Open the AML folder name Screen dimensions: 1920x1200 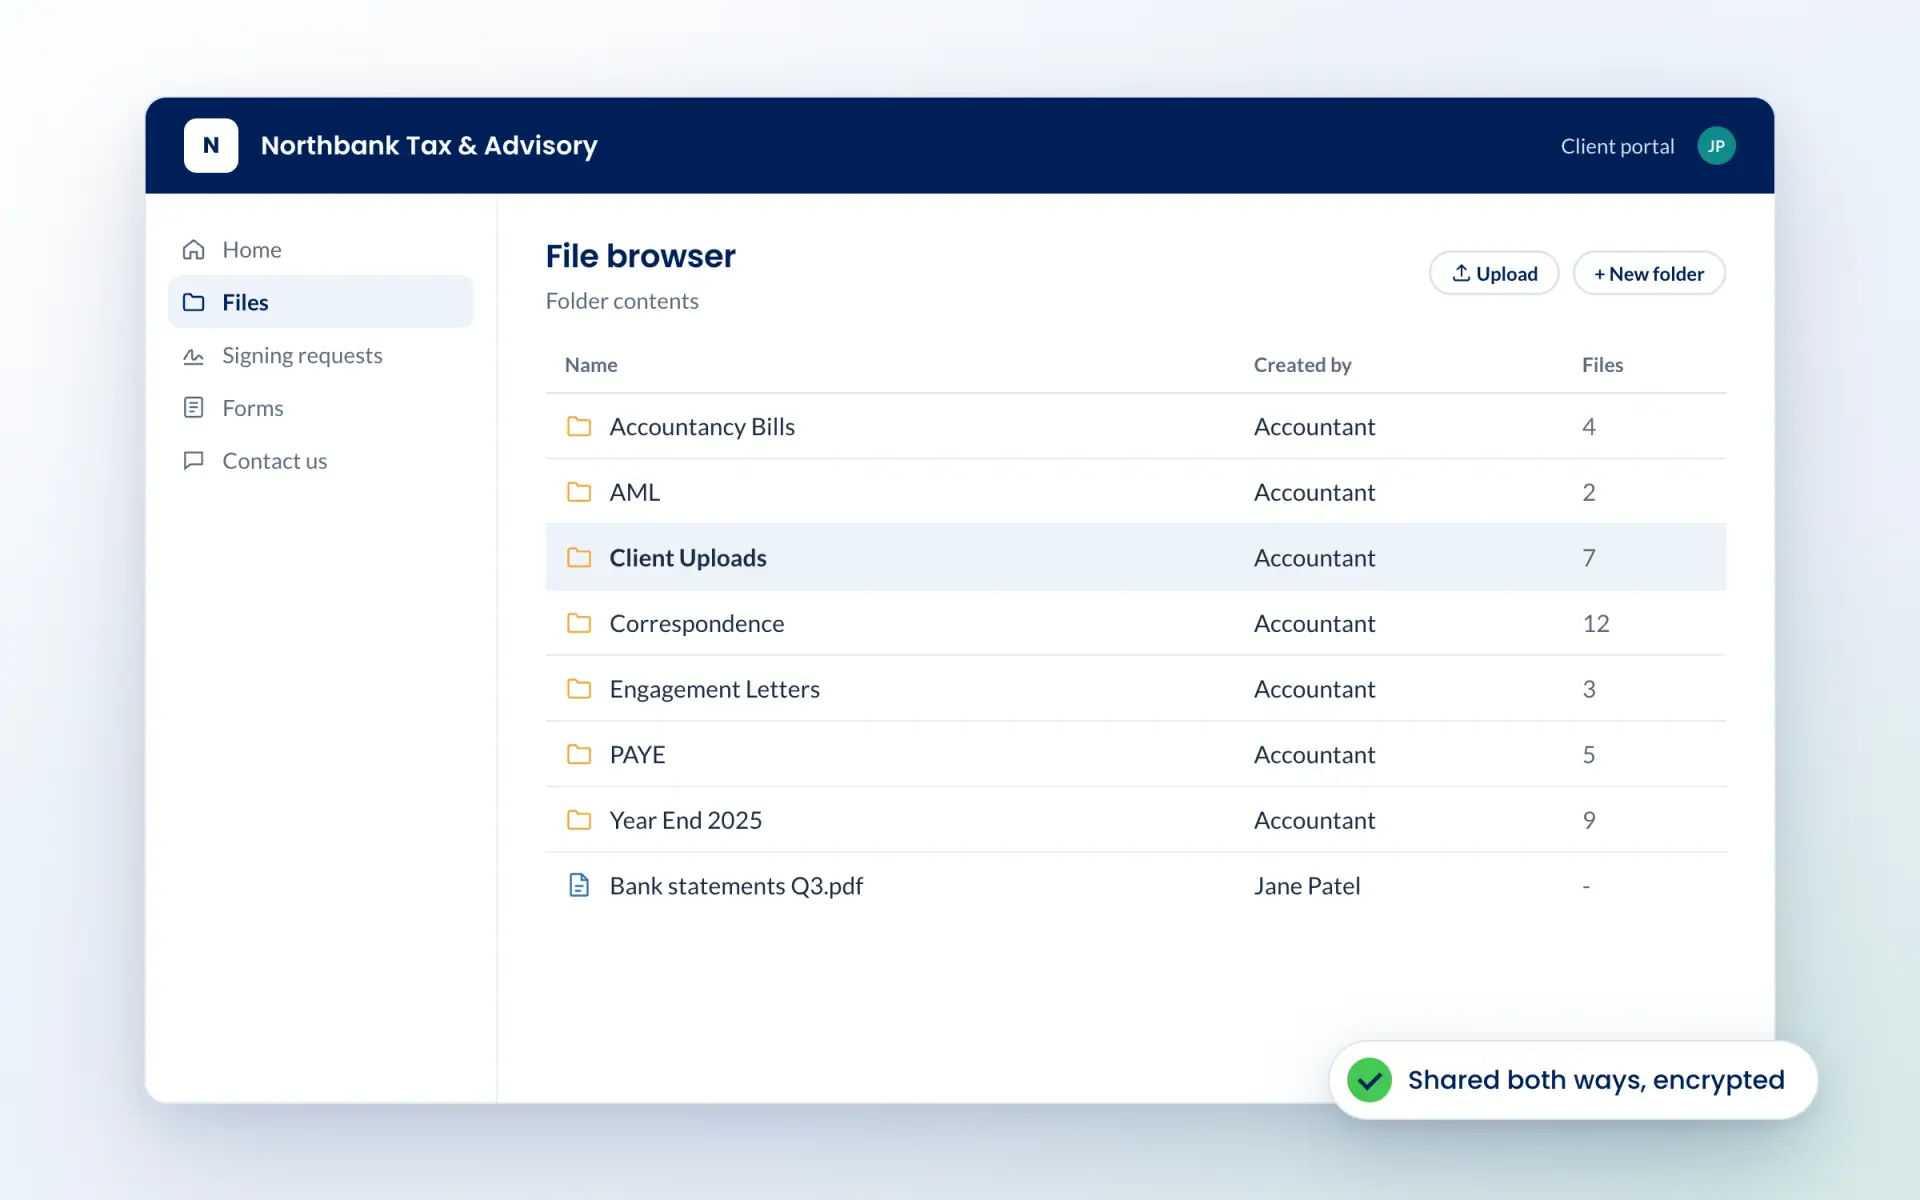click(x=635, y=492)
